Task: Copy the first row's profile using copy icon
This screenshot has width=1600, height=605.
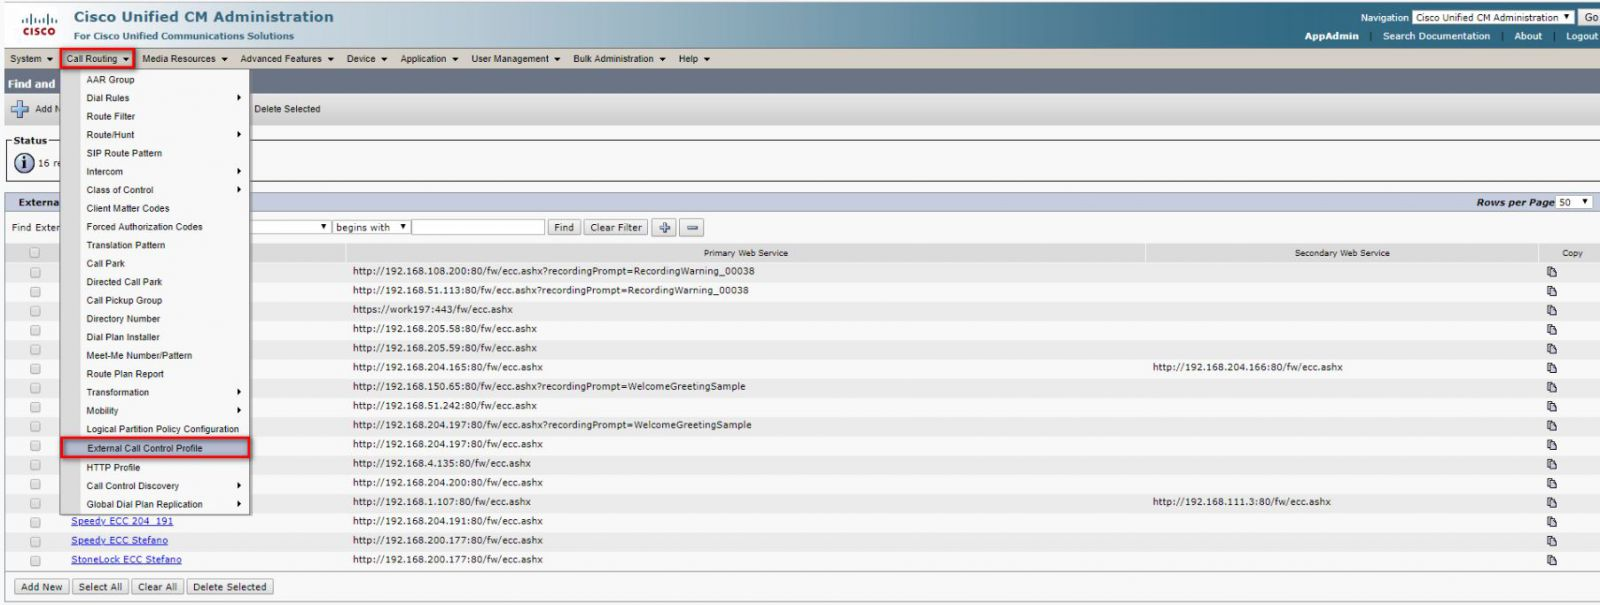Action: point(1551,272)
